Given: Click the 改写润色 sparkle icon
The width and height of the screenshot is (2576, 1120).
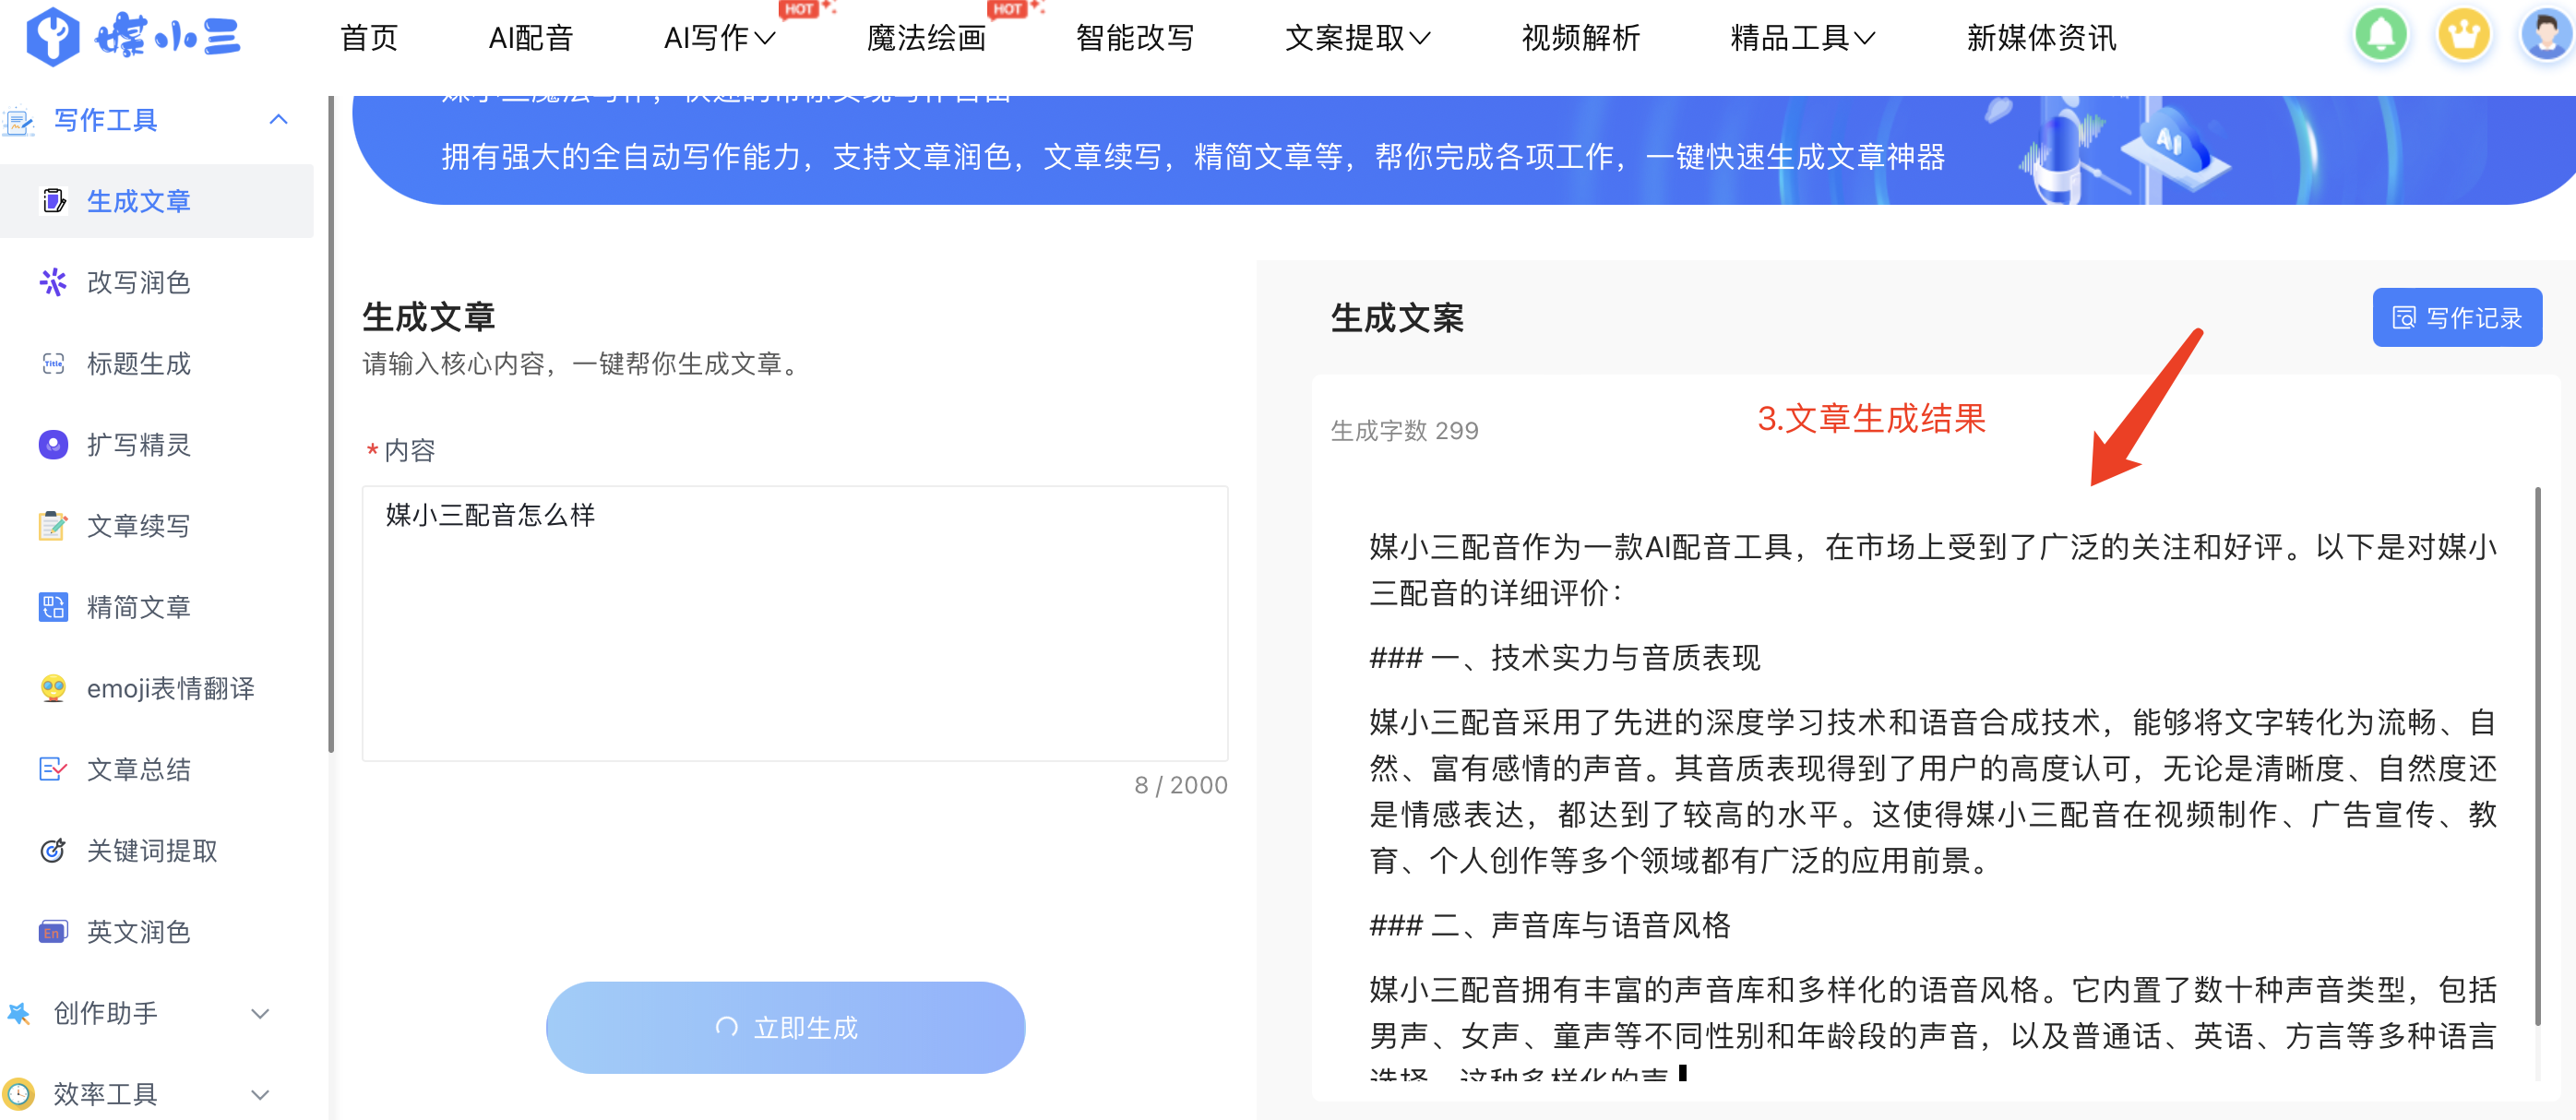Looking at the screenshot, I should 53,282.
